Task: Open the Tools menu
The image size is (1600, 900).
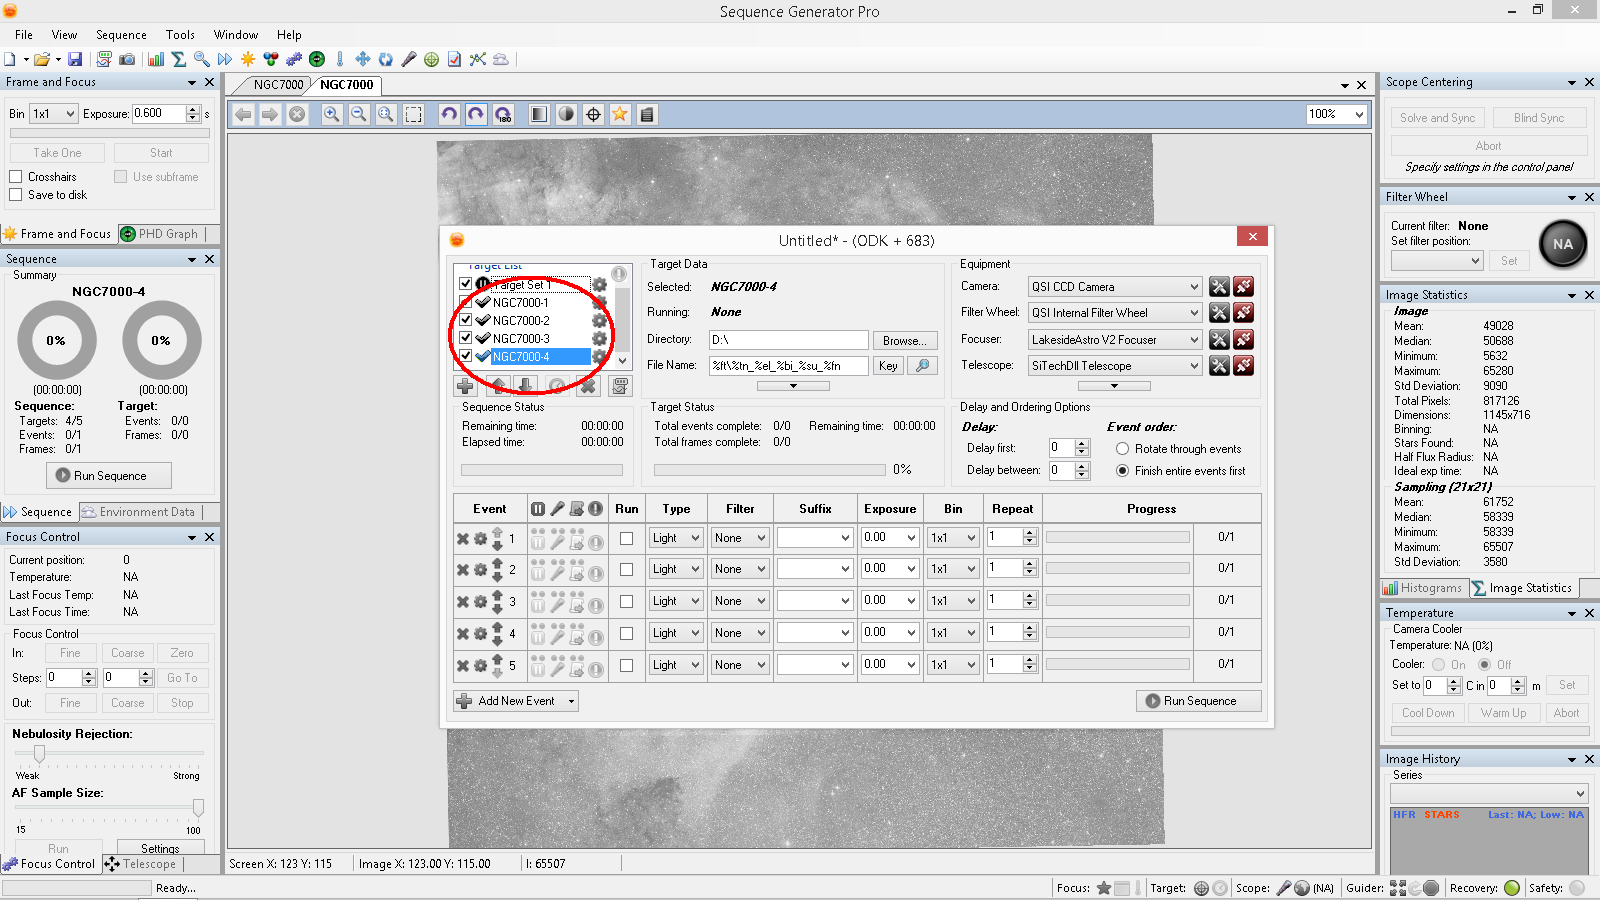Action: (180, 34)
